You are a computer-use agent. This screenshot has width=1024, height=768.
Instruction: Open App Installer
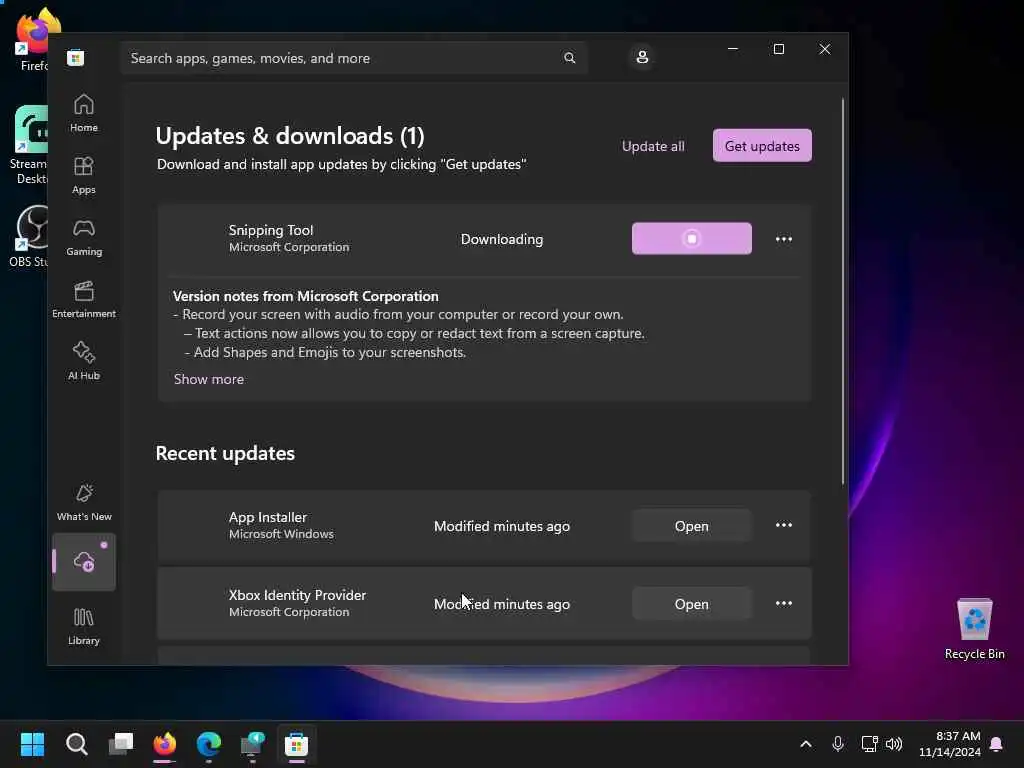click(x=692, y=526)
